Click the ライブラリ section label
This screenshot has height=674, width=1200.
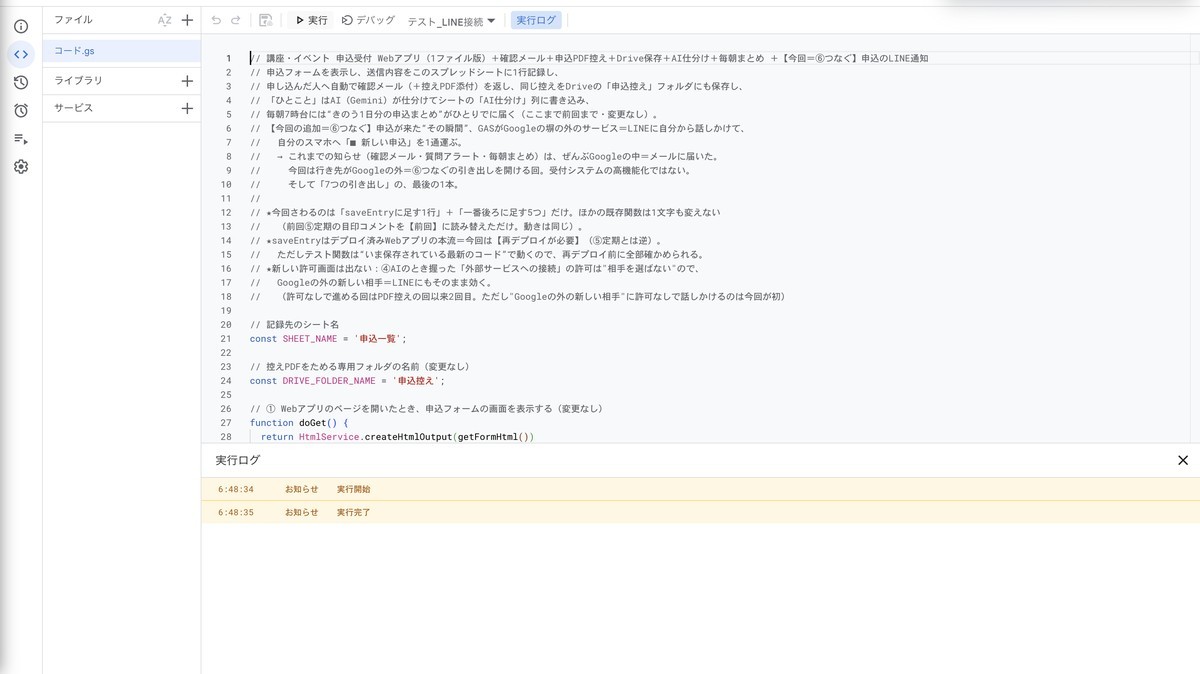click(78, 80)
